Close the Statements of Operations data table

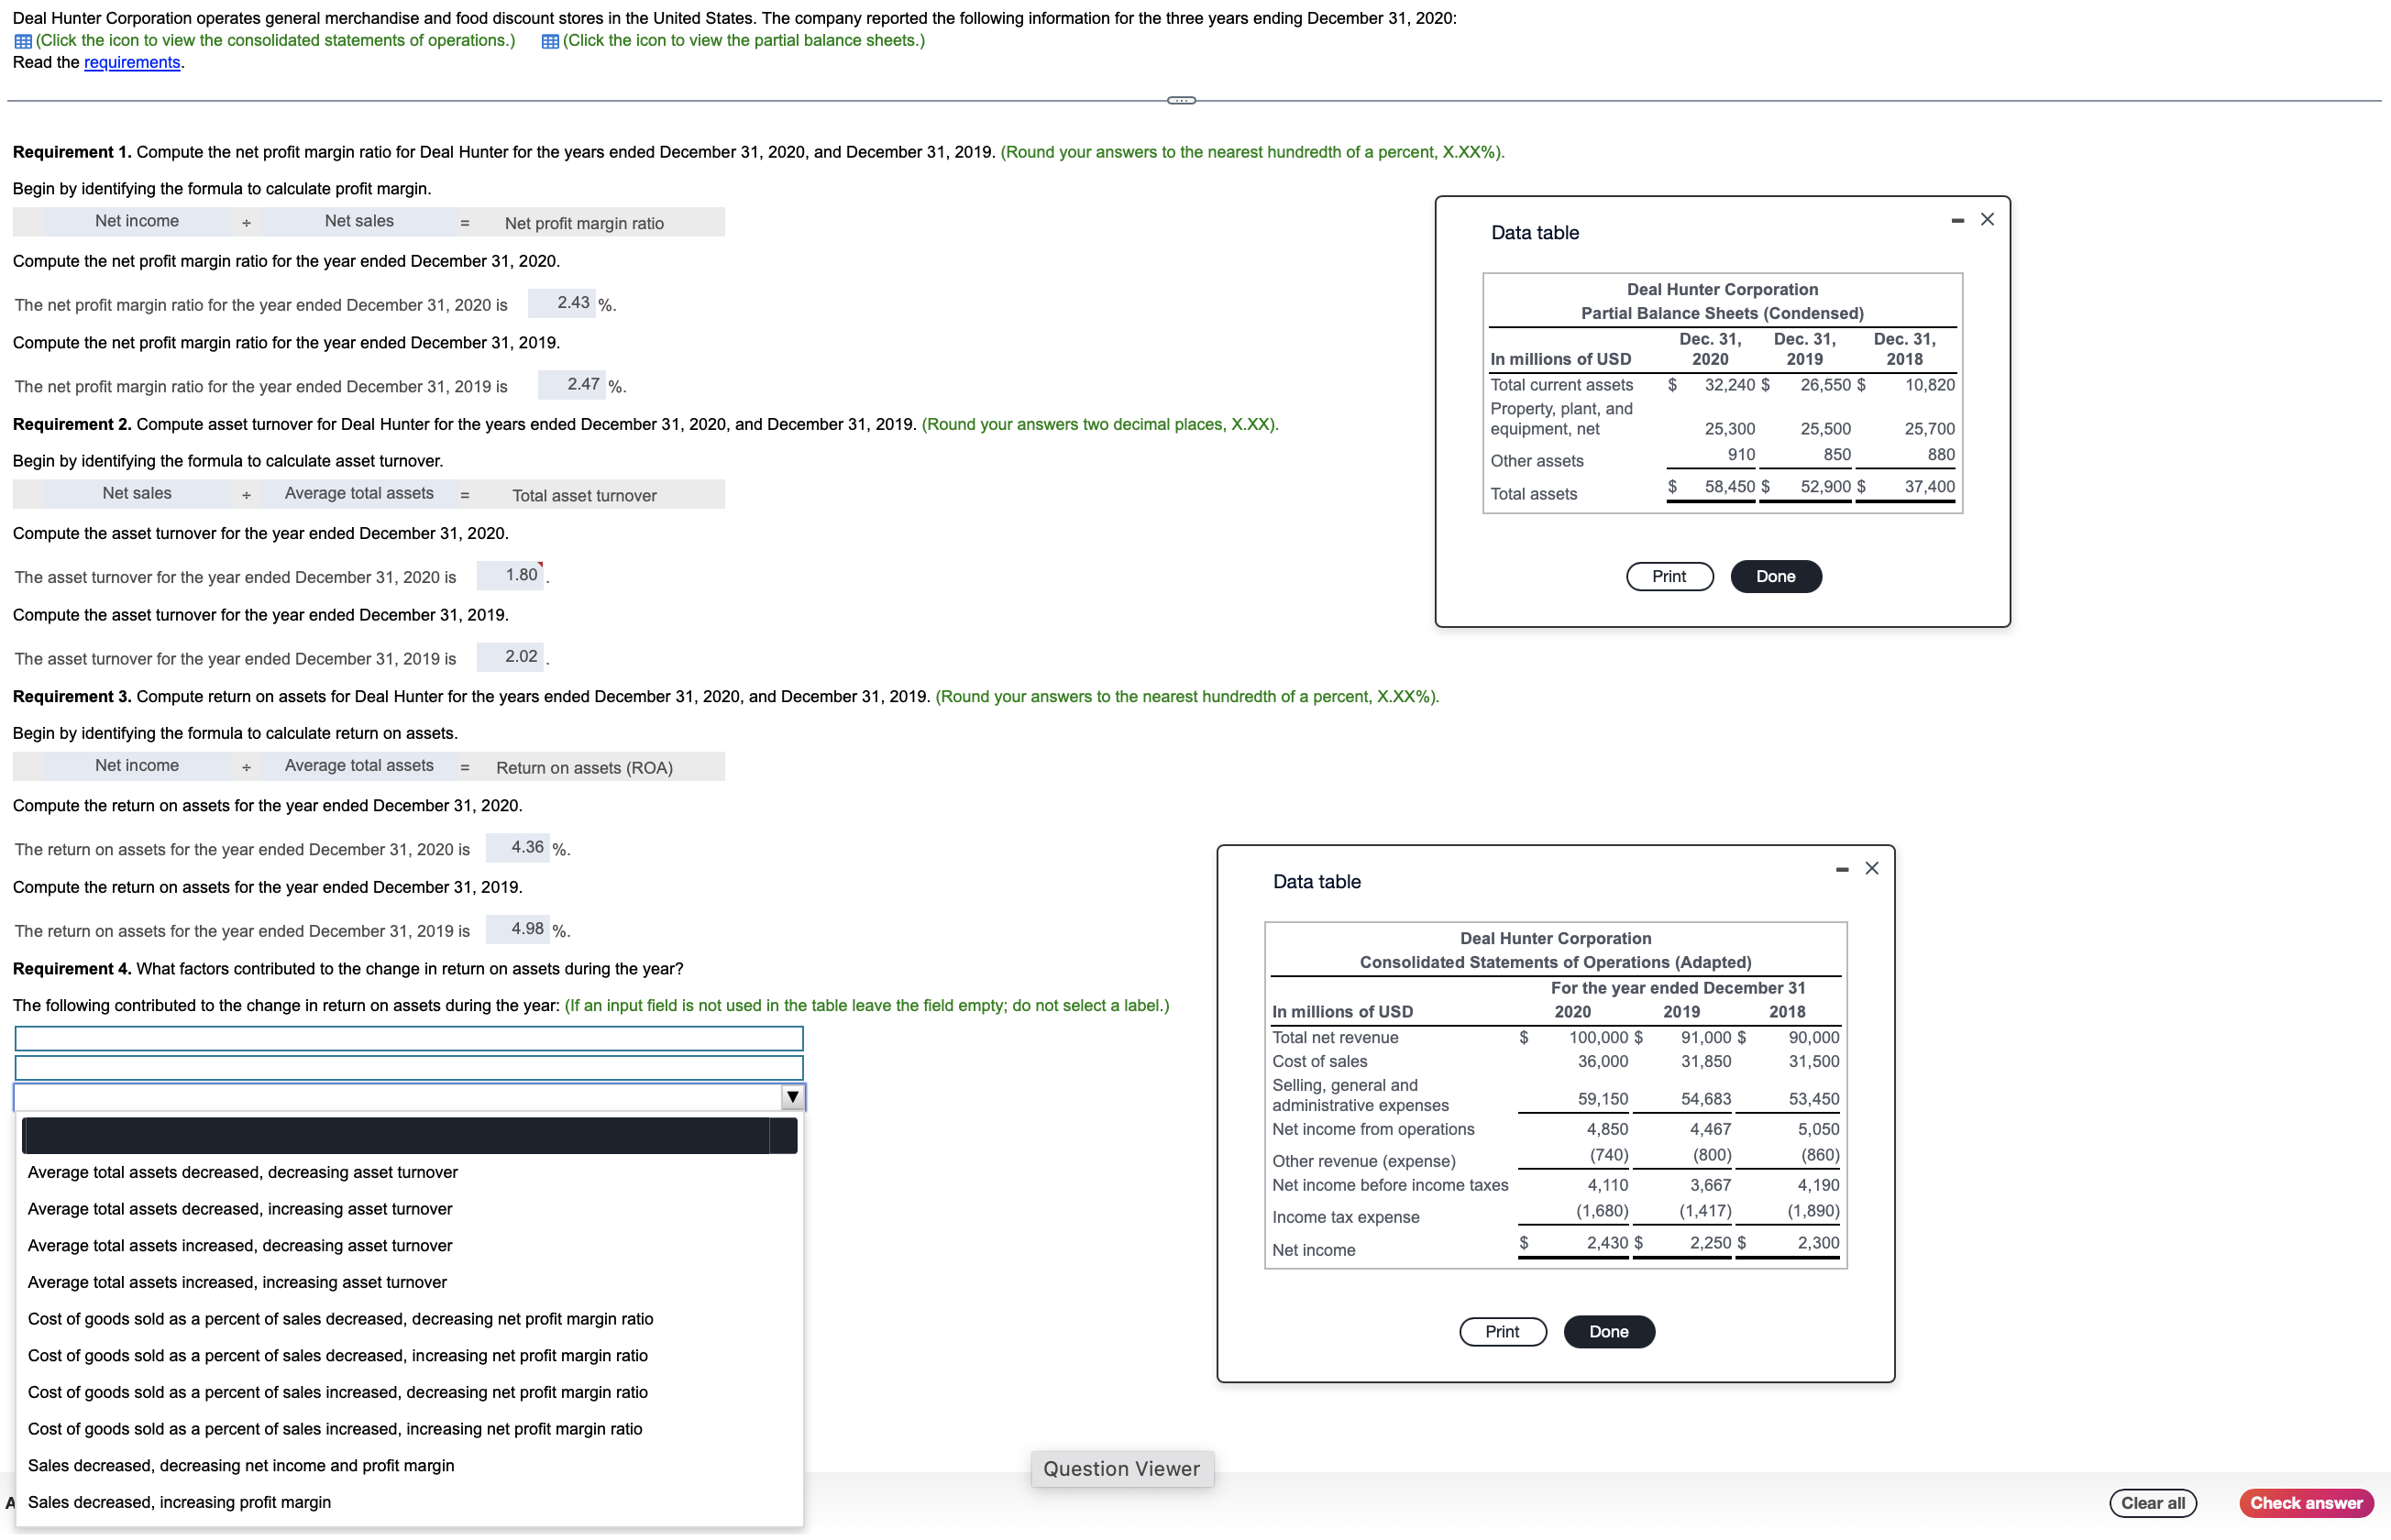tap(1871, 868)
